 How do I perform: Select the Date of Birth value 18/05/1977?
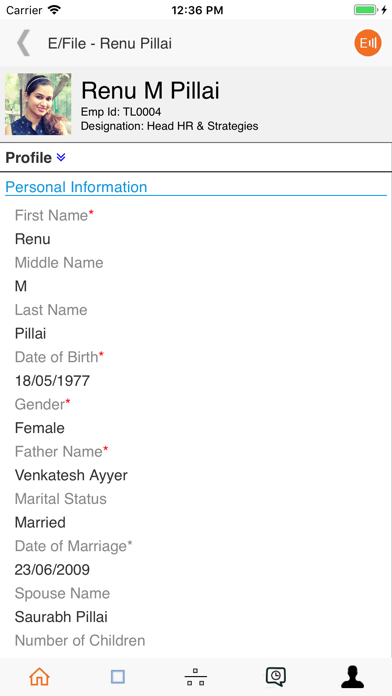[x=52, y=381]
